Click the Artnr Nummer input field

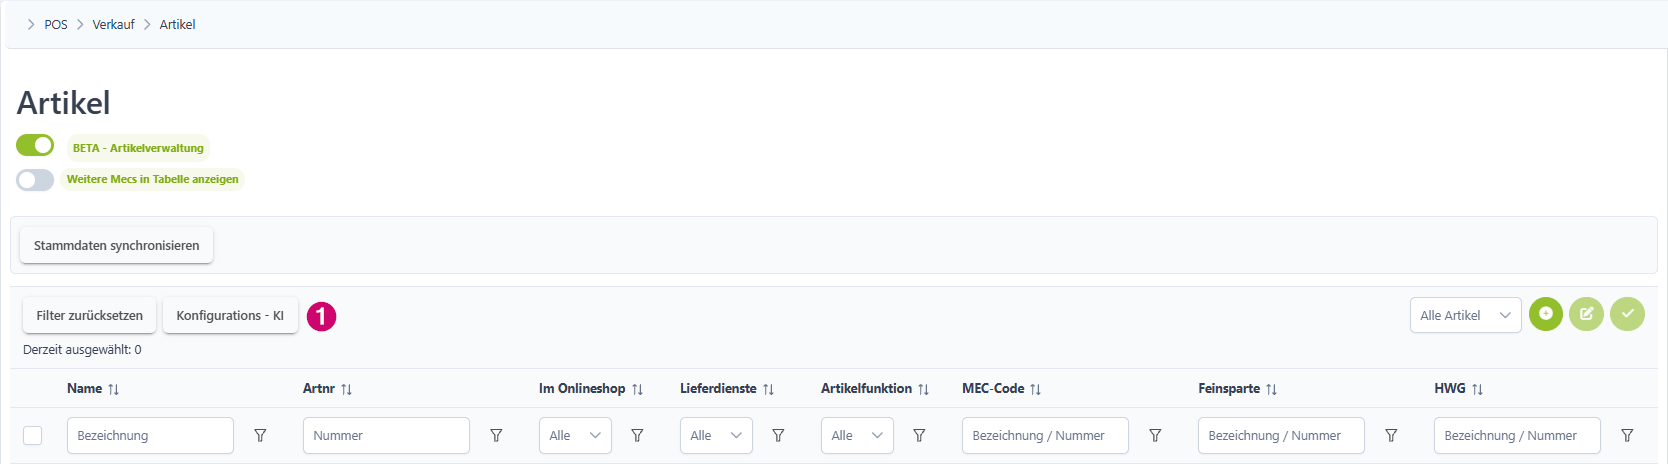click(x=386, y=436)
